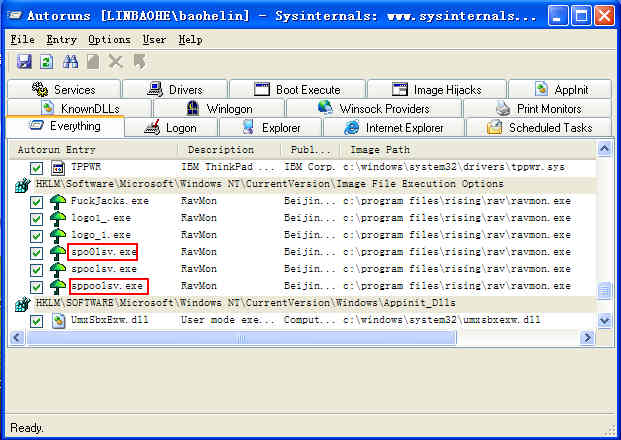
Task: Switch to the AppInit tab
Action: pyautogui.click(x=560, y=90)
